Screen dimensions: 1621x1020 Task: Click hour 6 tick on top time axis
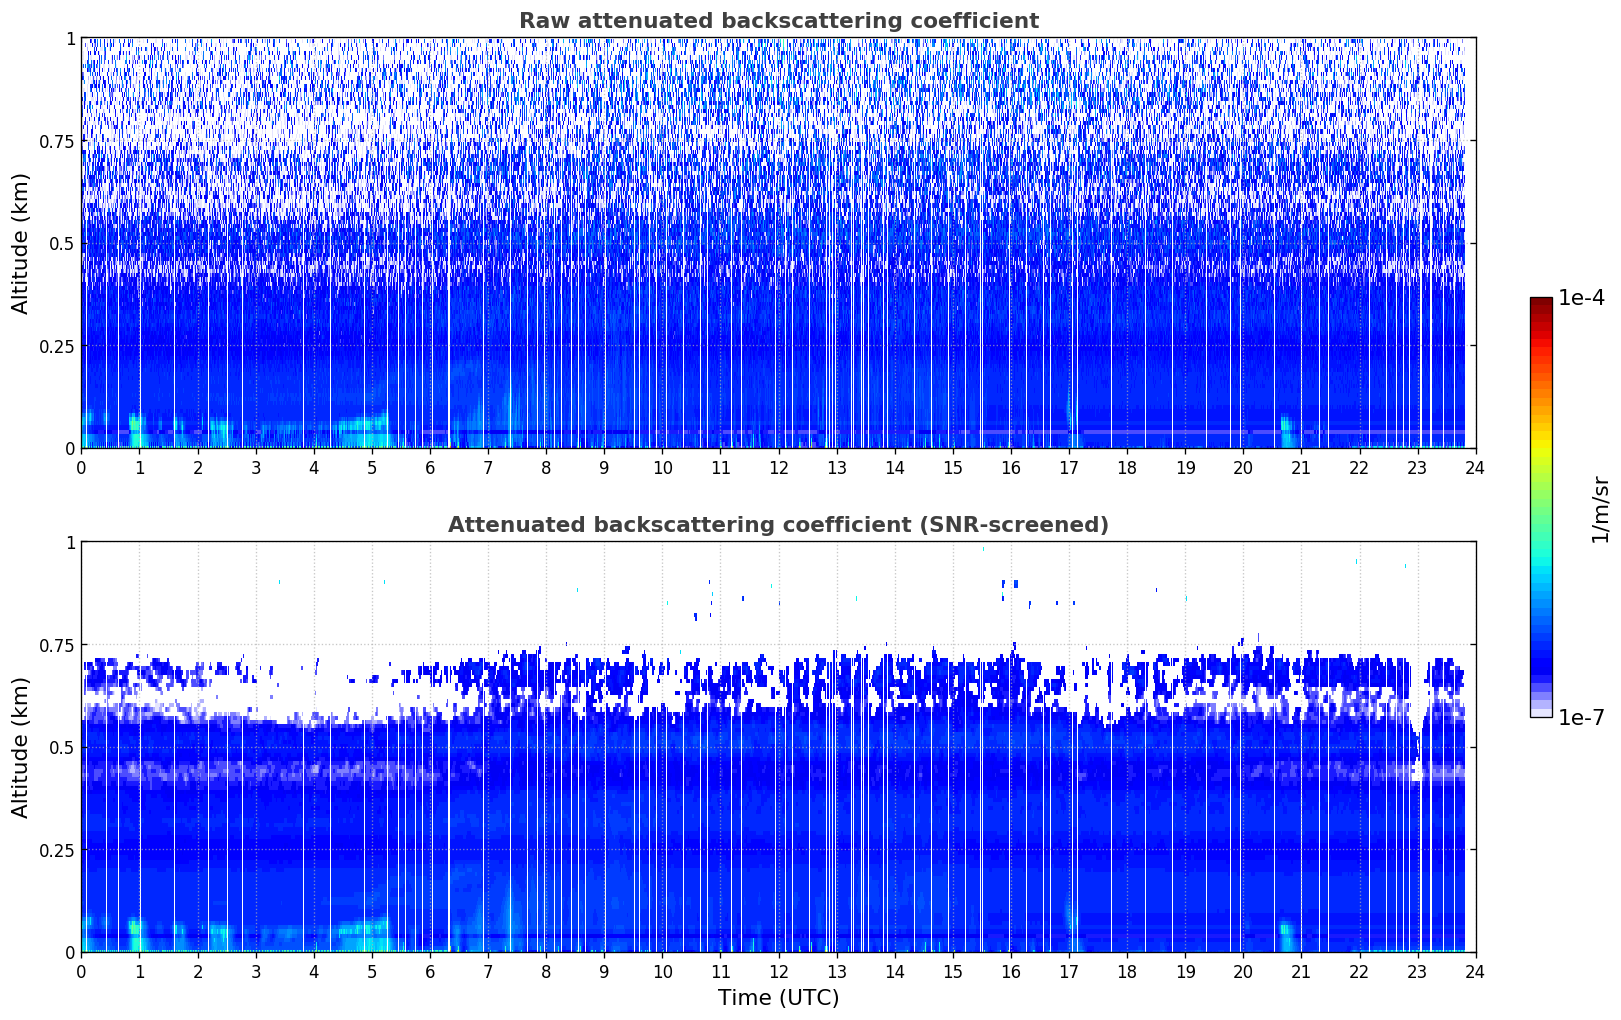[430, 468]
